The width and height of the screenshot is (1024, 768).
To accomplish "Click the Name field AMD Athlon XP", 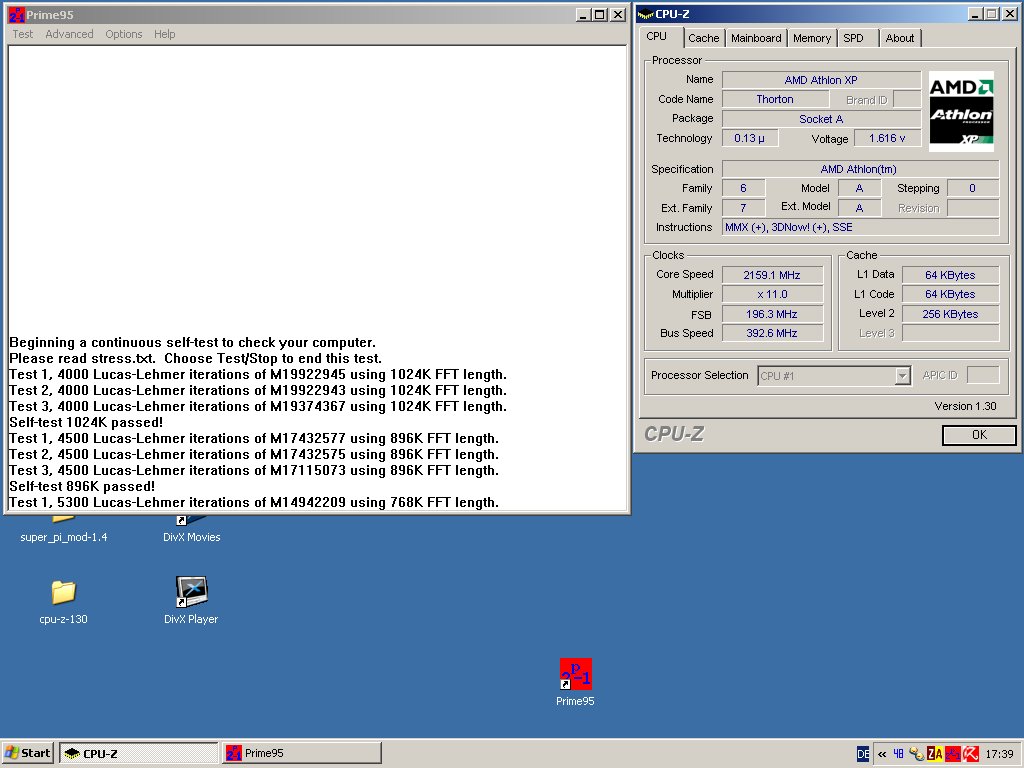I will click(821, 80).
